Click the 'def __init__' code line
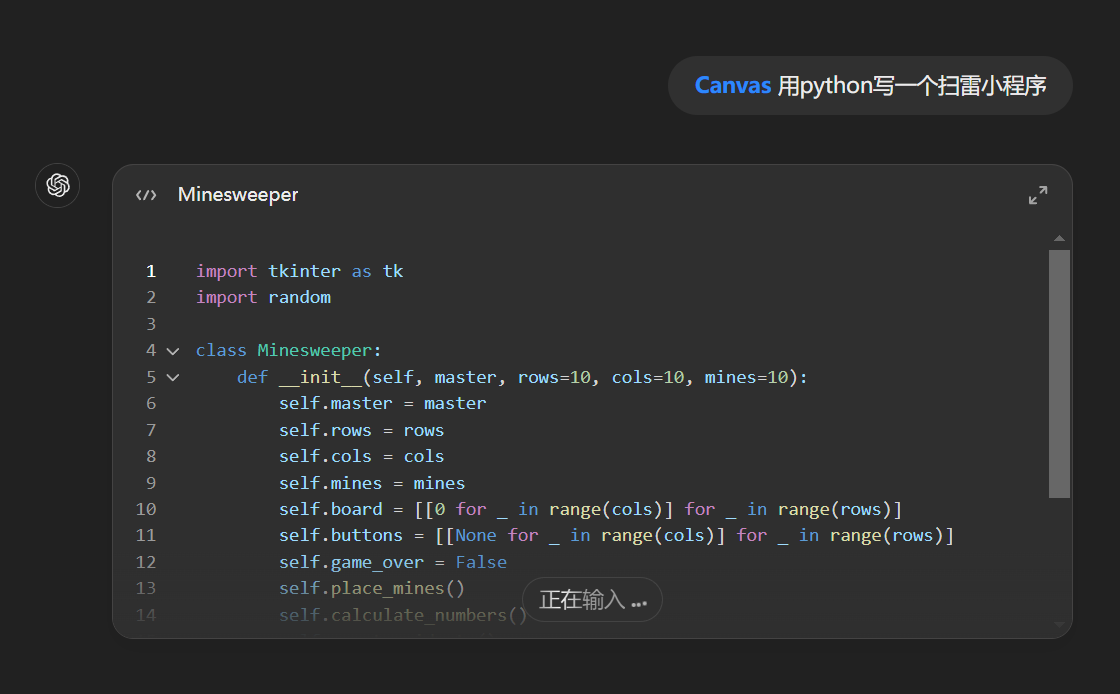Viewport: 1120px width, 694px height. coord(522,377)
